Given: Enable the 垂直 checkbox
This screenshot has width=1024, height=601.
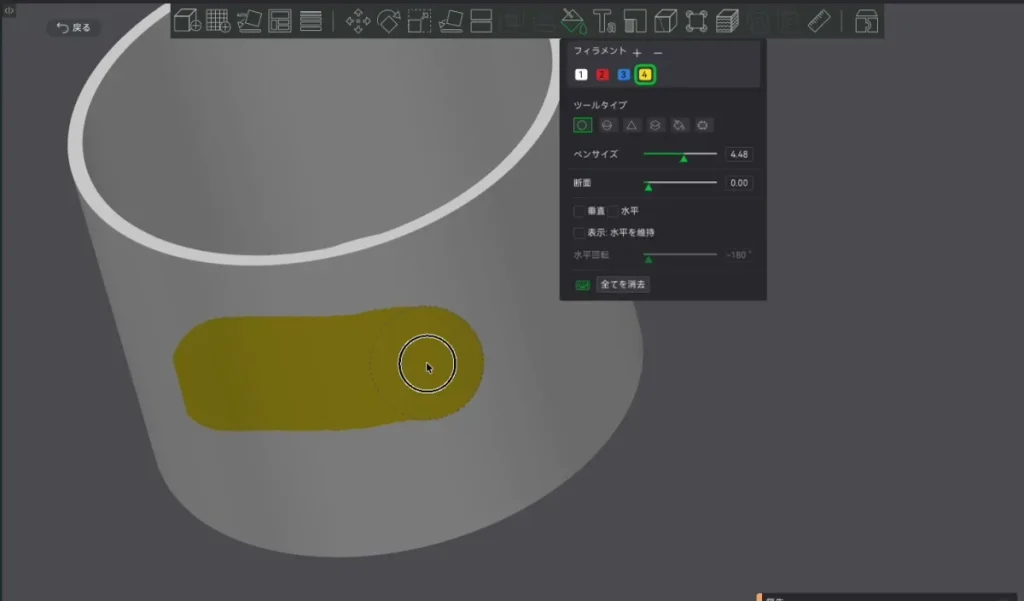Looking at the screenshot, I should click(x=579, y=211).
